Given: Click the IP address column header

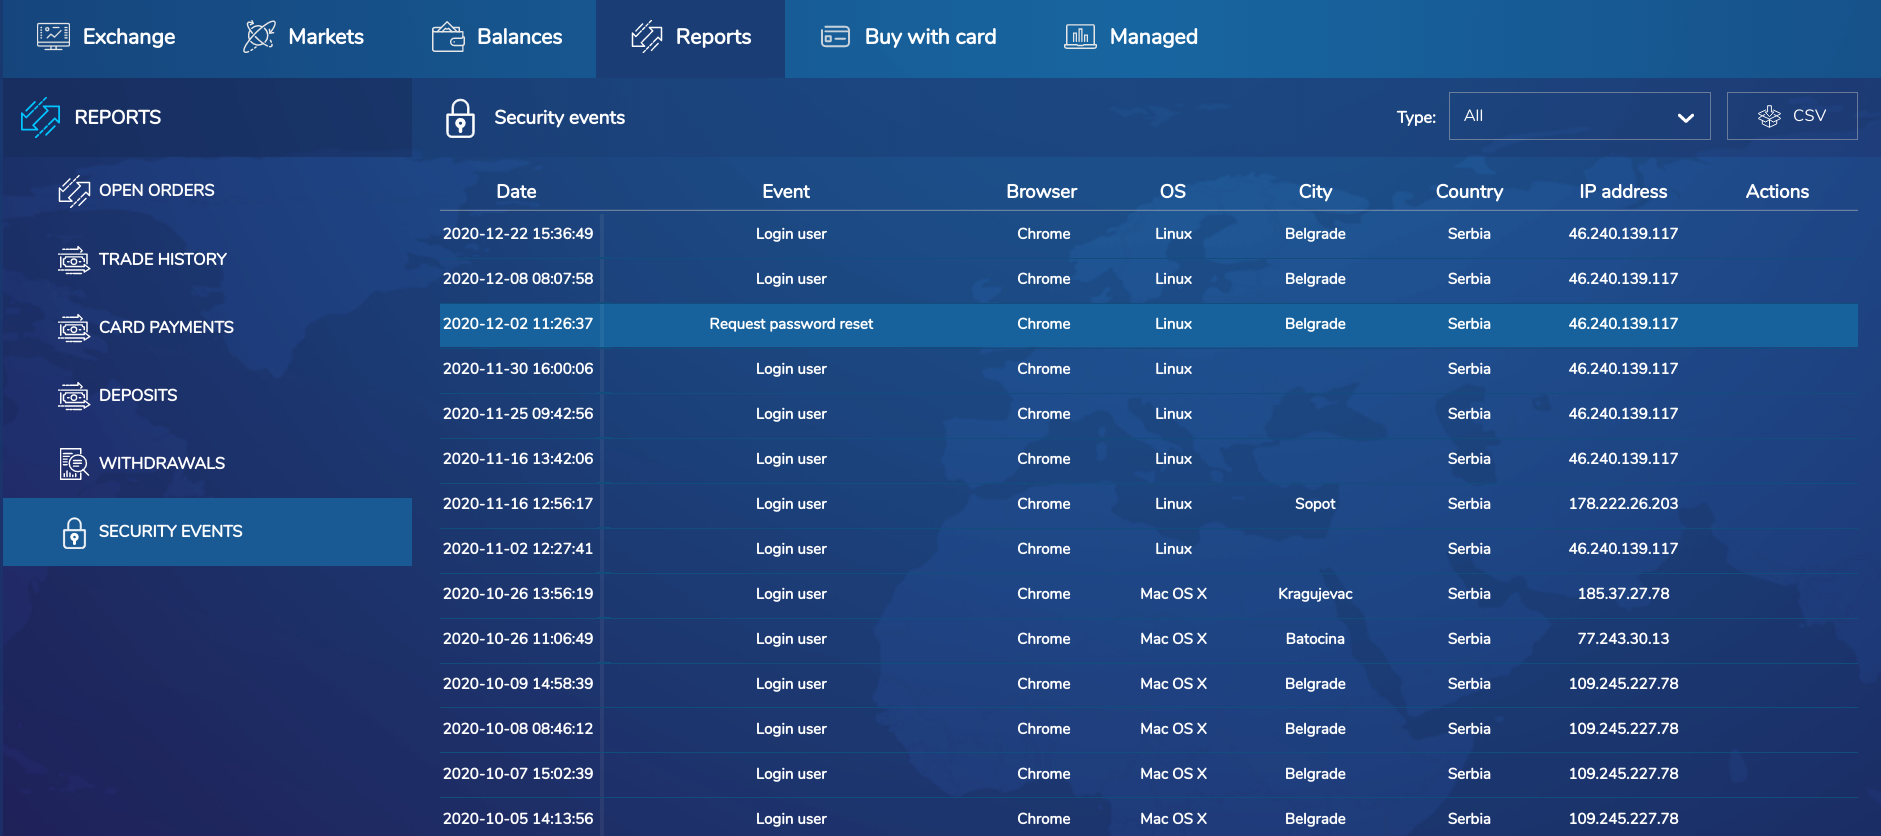Looking at the screenshot, I should [x=1623, y=191].
